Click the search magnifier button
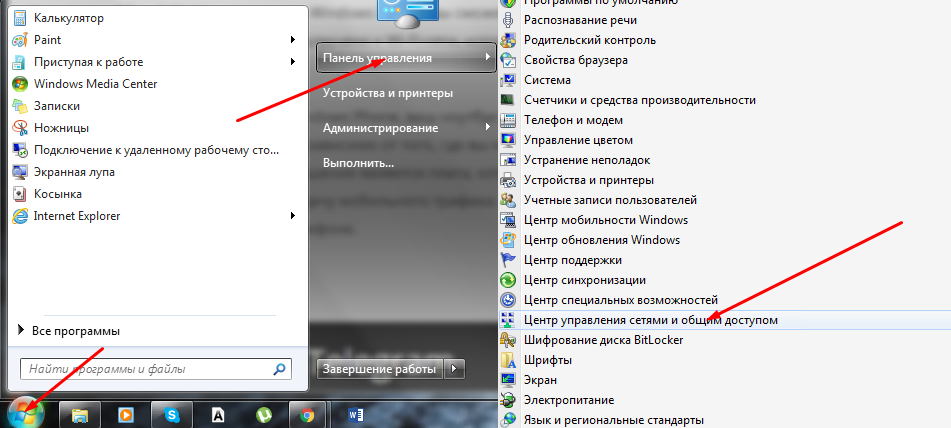The width and height of the screenshot is (951, 428). (280, 368)
